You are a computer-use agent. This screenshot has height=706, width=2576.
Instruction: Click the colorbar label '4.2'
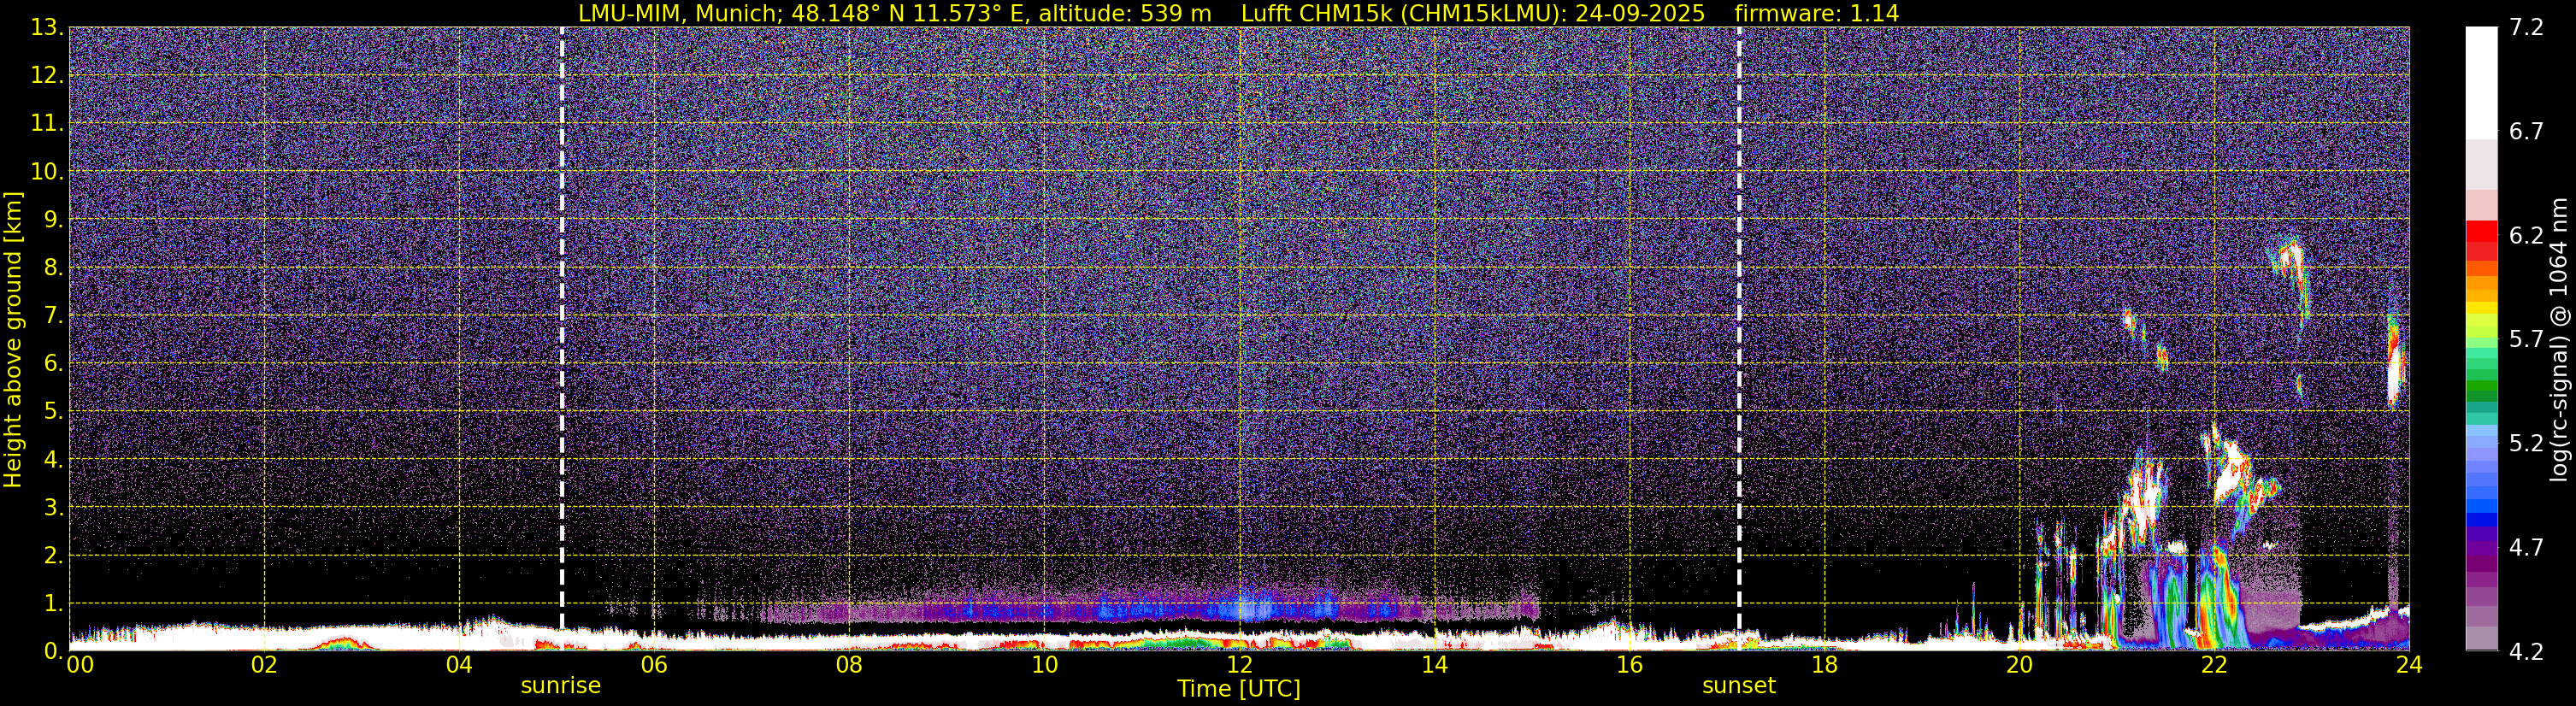point(2527,651)
